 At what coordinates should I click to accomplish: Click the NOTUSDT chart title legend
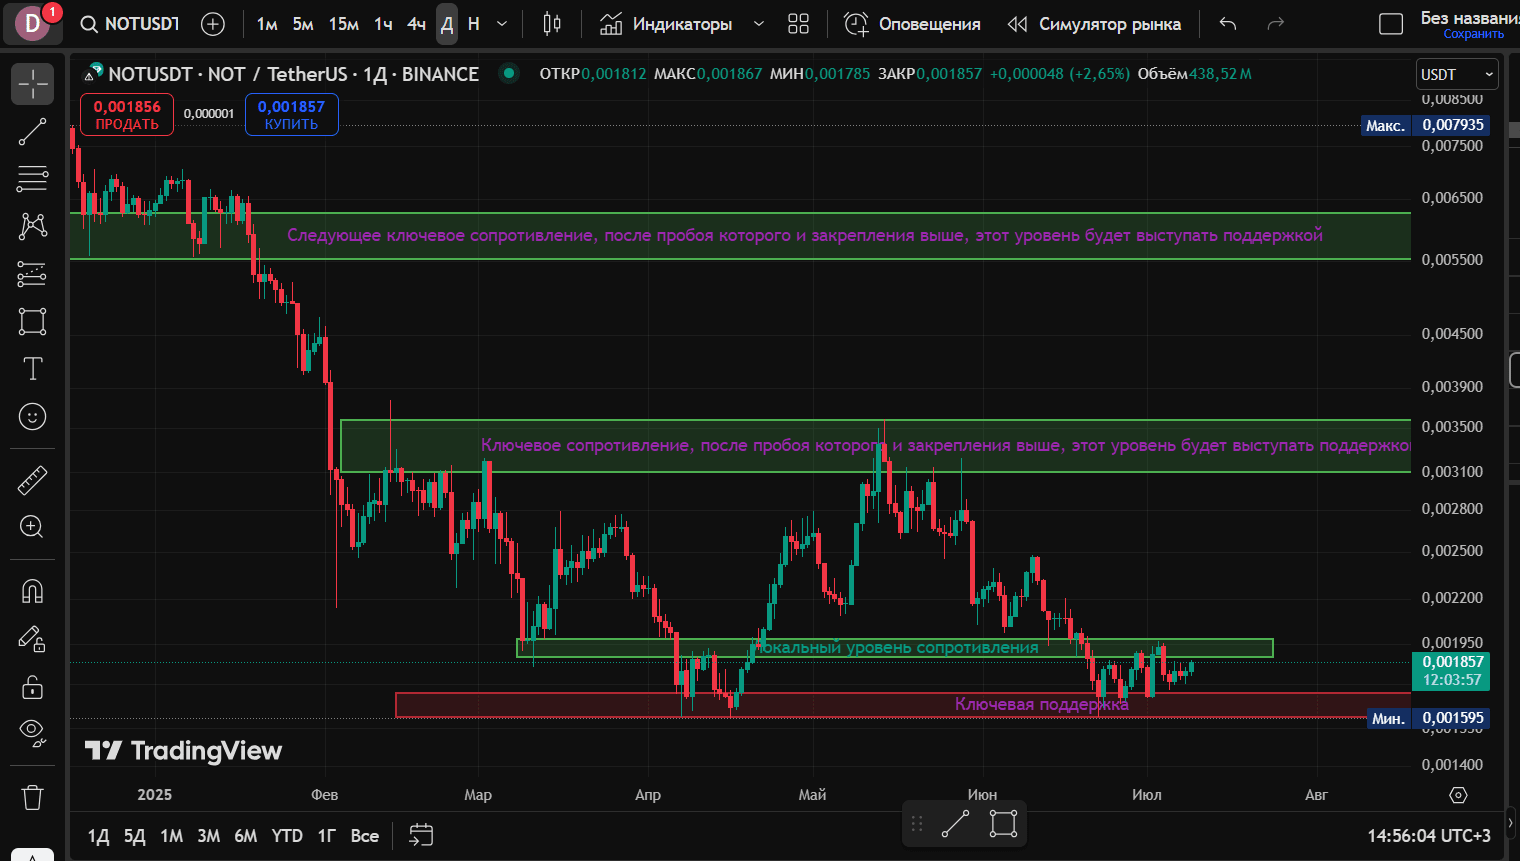coord(294,74)
